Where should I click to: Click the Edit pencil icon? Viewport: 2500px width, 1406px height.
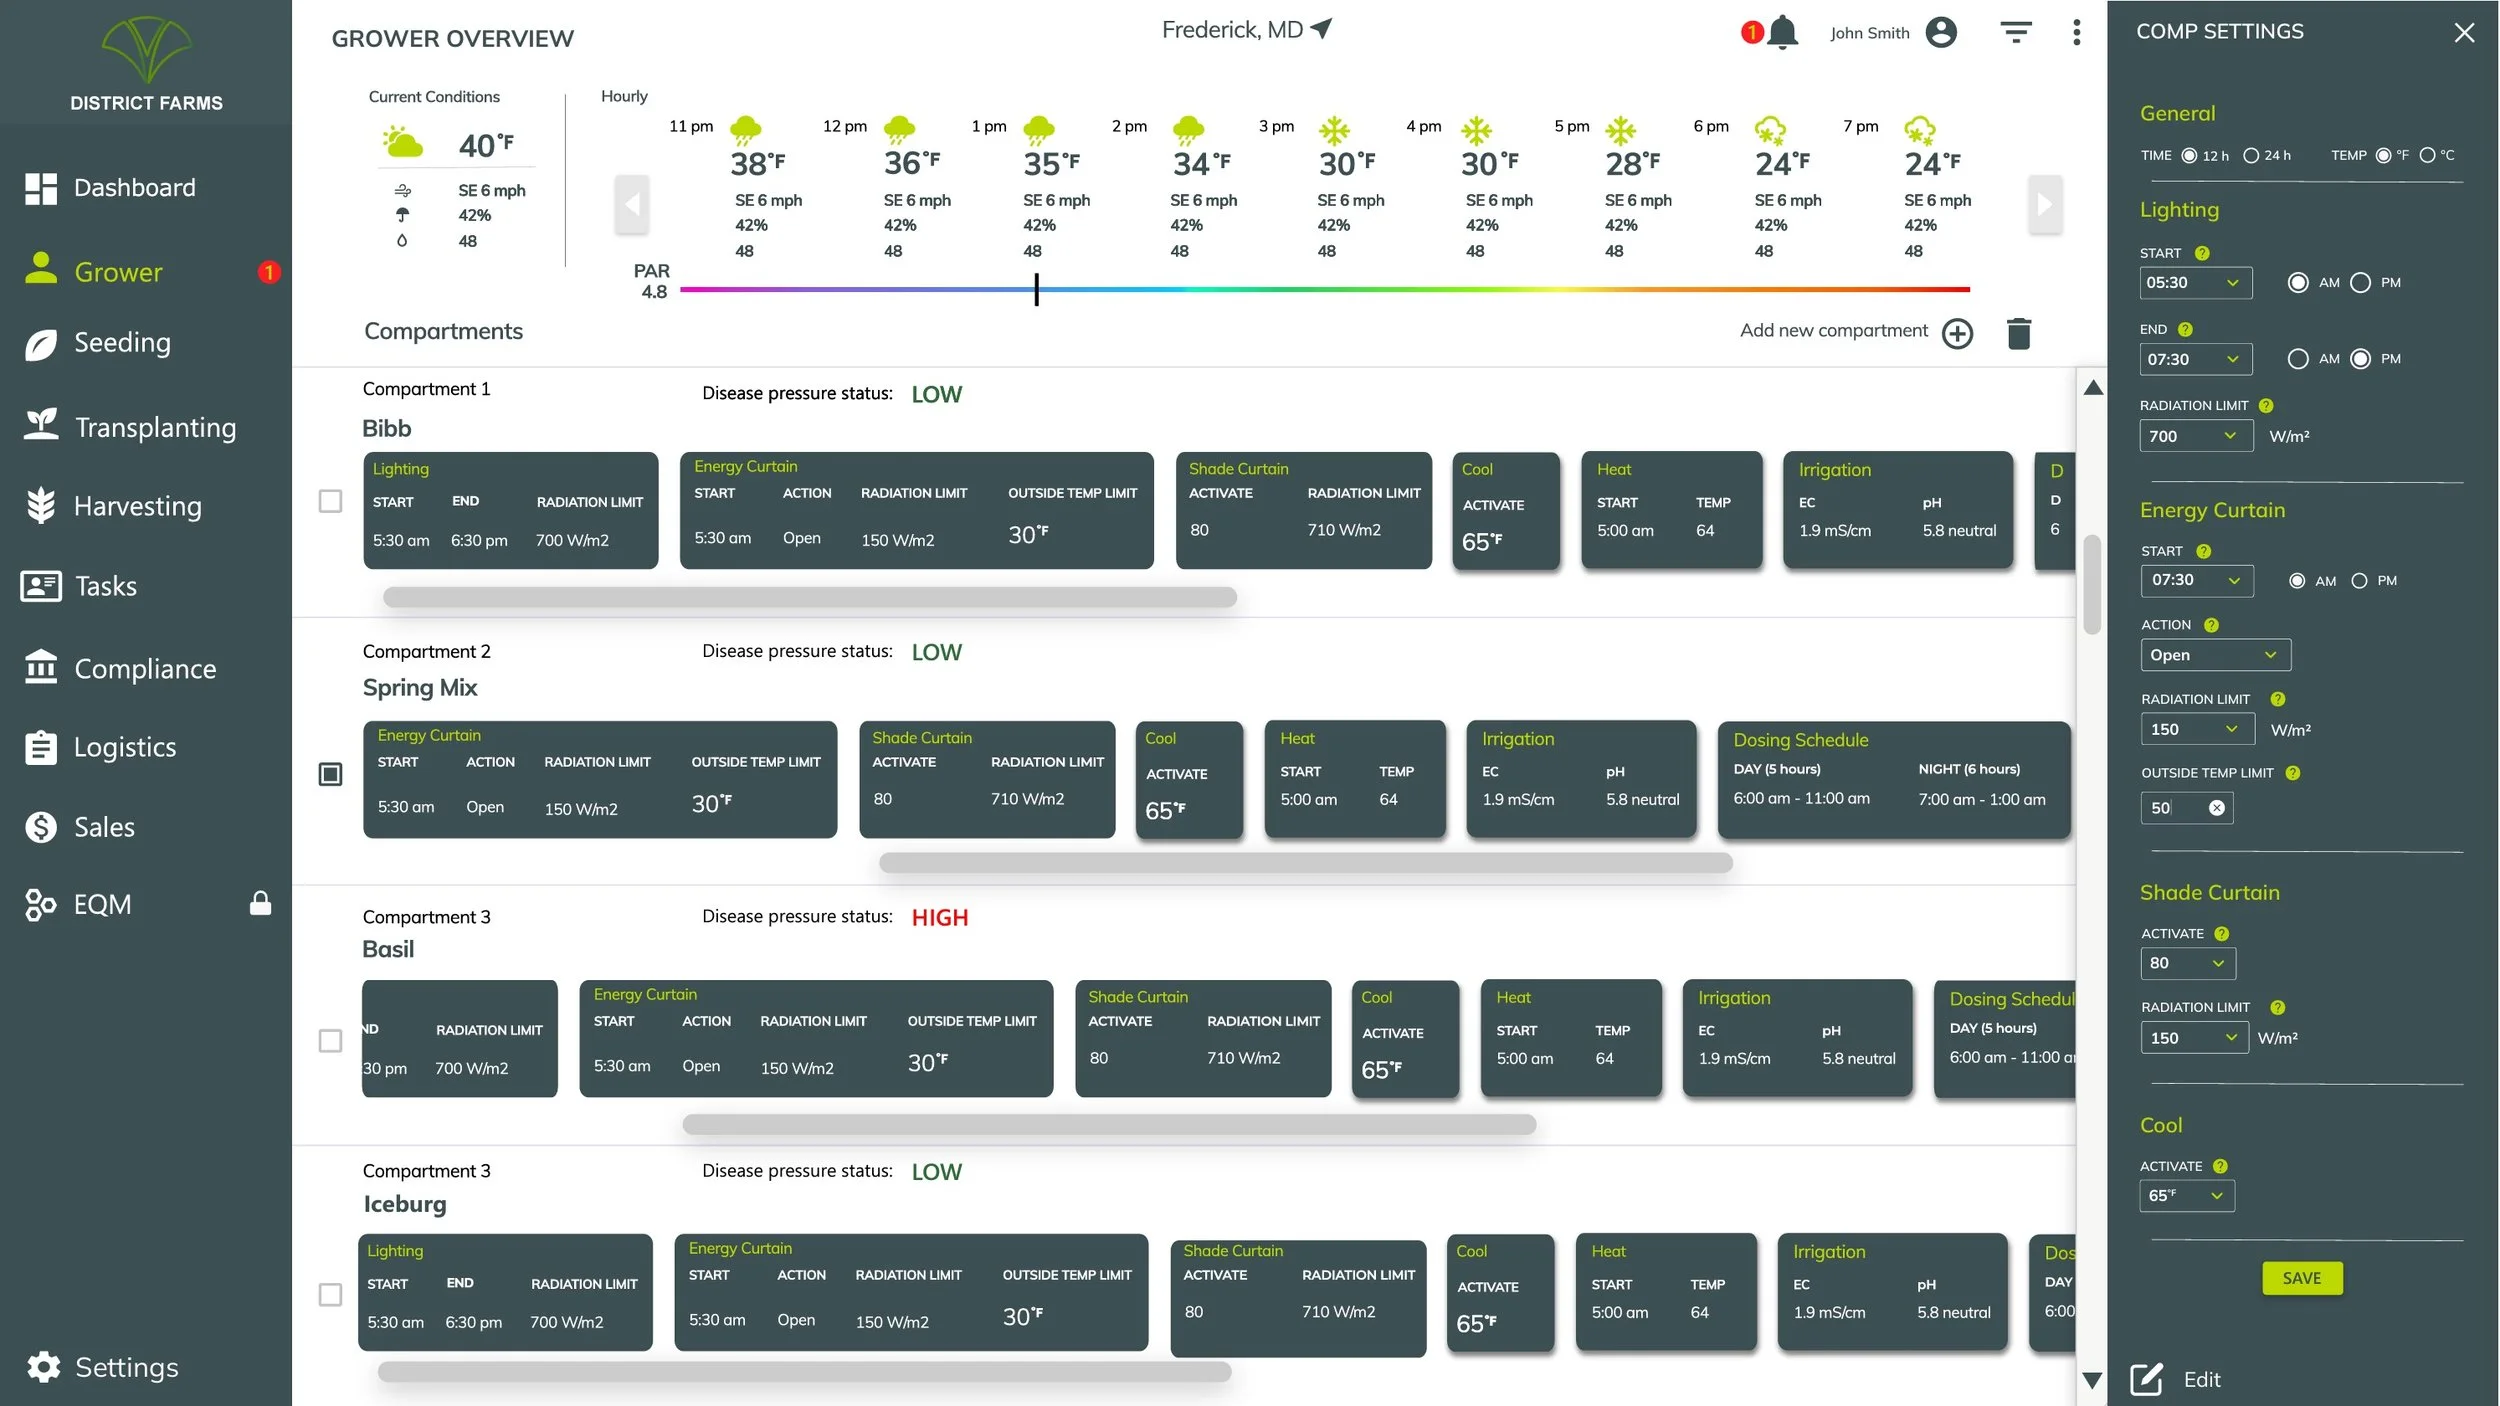point(2147,1379)
